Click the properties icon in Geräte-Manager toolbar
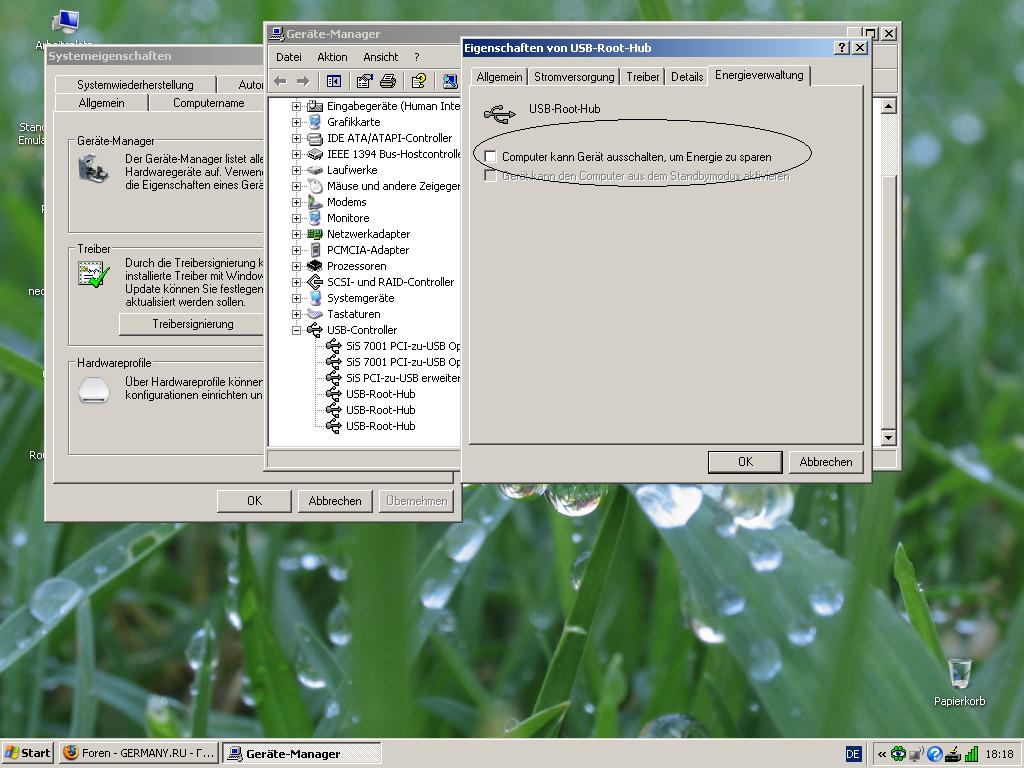Screen dimensions: 1024x768 365,81
